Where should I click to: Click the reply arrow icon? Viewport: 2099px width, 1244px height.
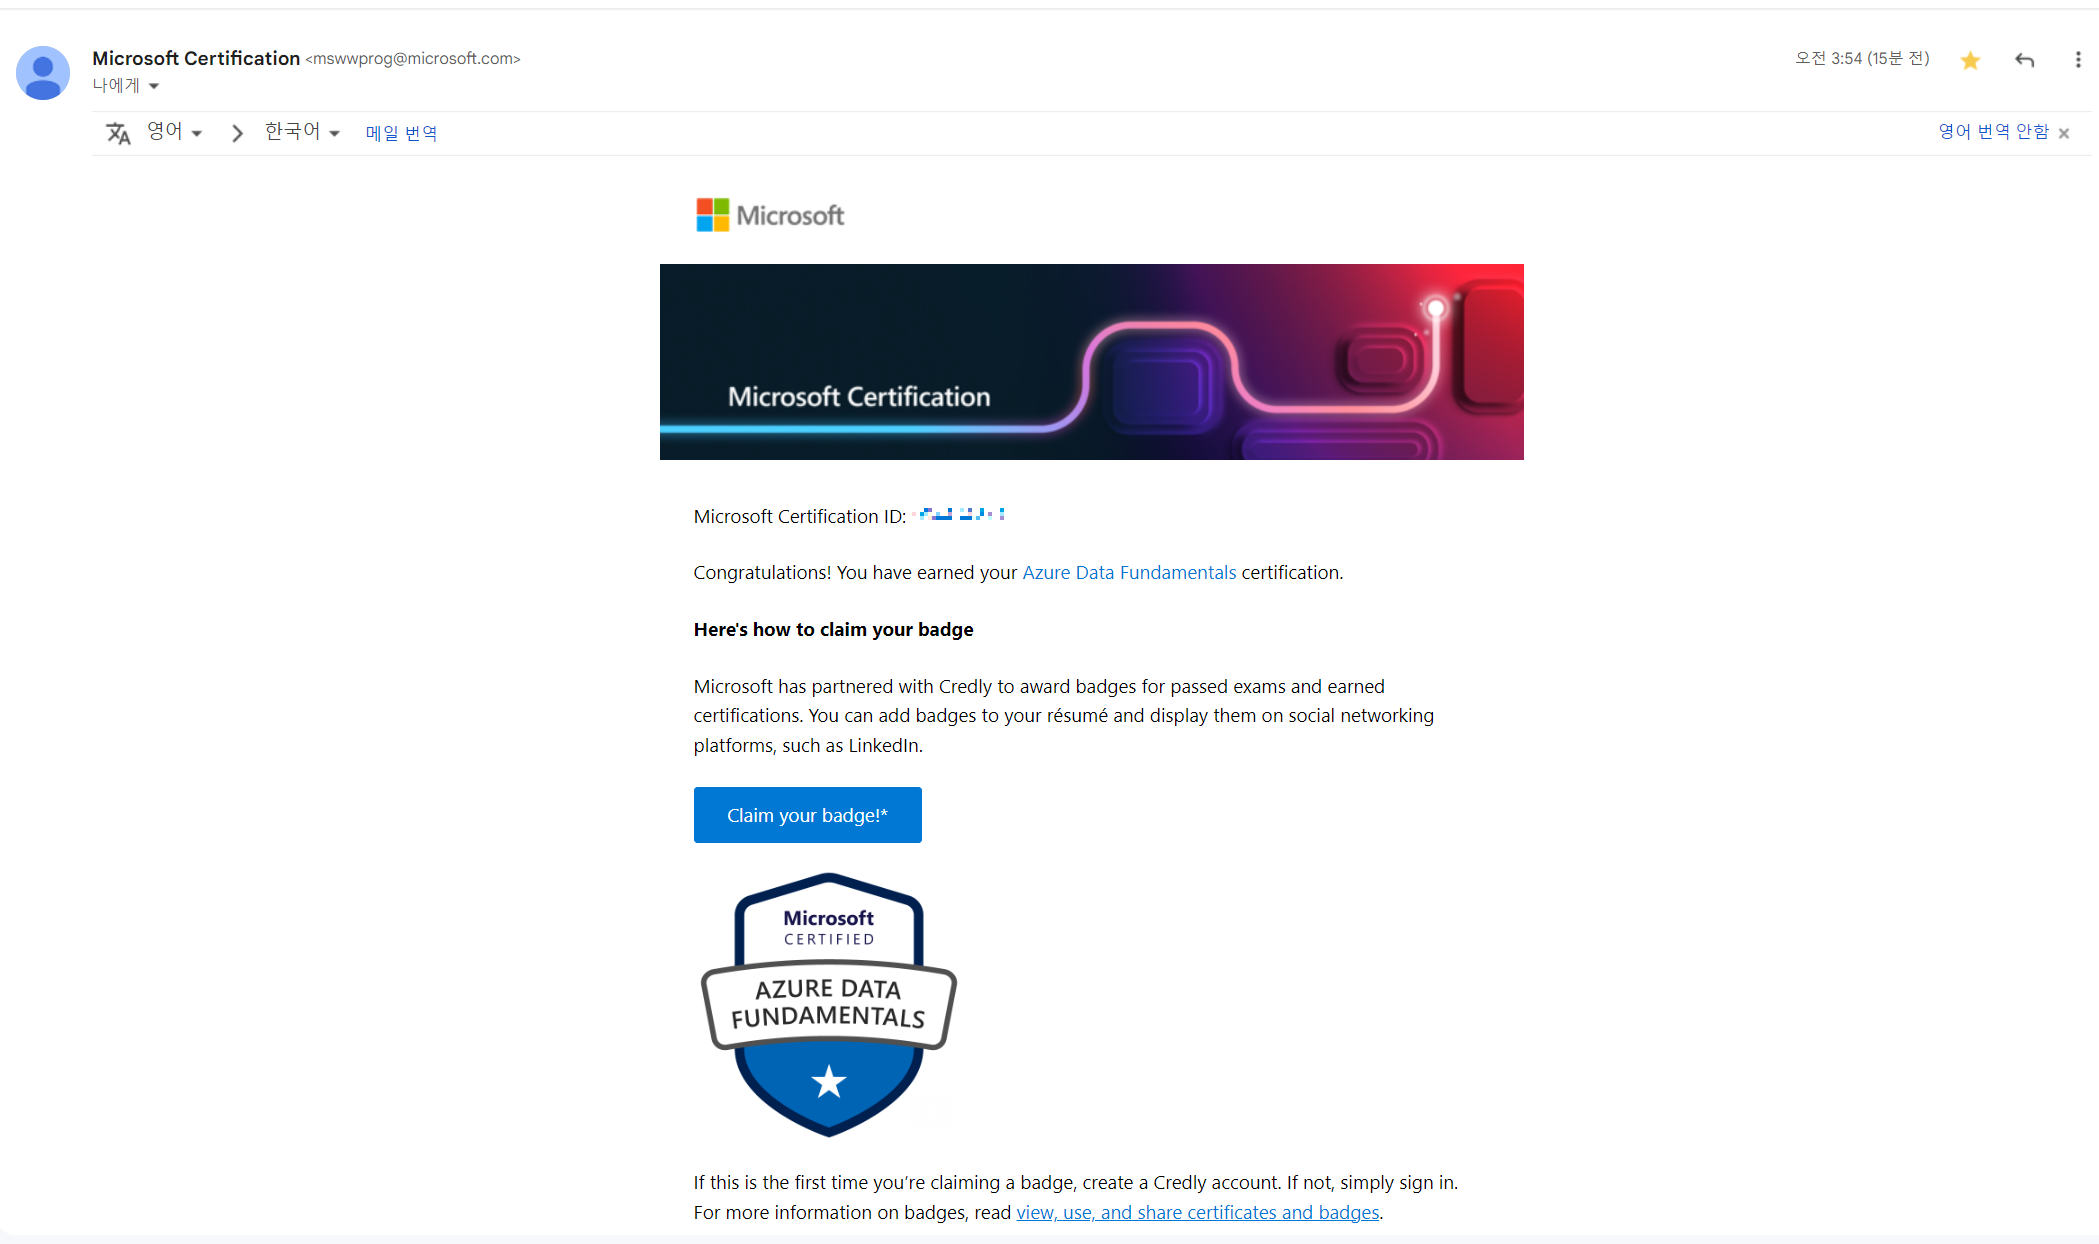2024,61
